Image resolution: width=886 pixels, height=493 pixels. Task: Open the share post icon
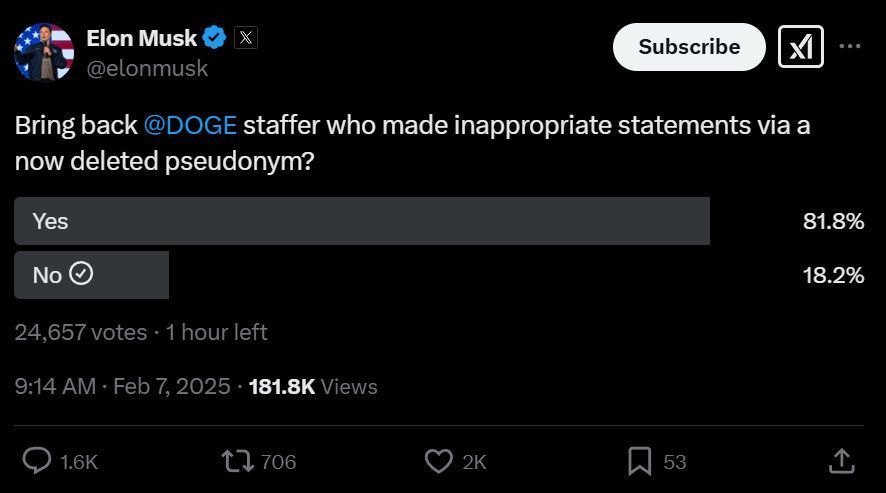pos(841,461)
